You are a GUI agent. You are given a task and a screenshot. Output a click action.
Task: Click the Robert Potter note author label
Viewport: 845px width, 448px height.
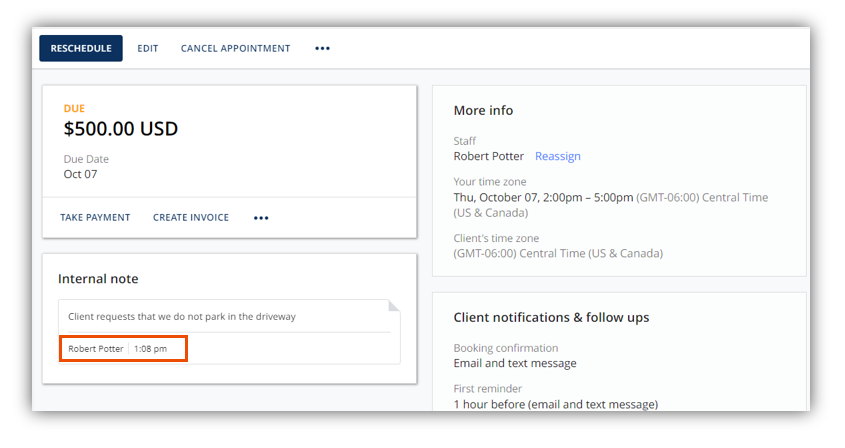tap(96, 349)
